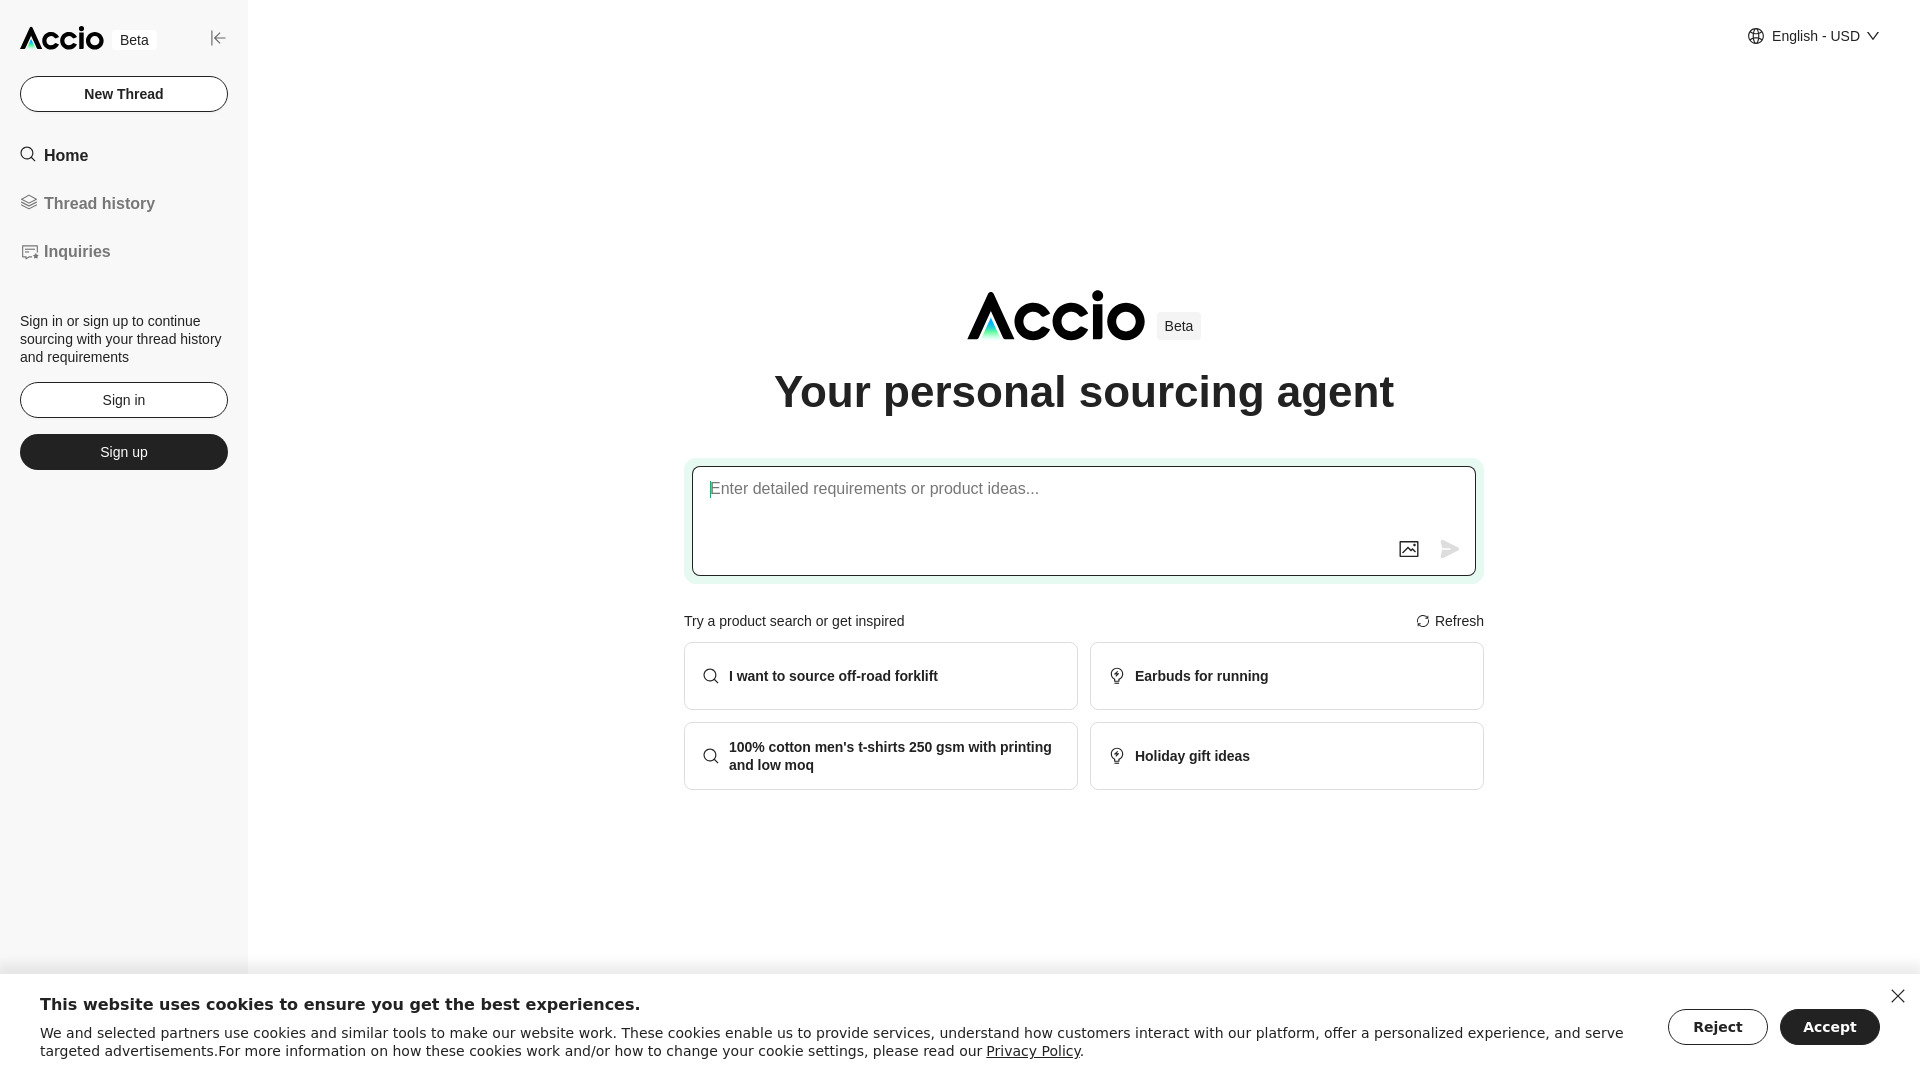Viewport: 1920px width, 1080px height.
Task: Click the image upload icon in search bar
Action: [x=1408, y=549]
